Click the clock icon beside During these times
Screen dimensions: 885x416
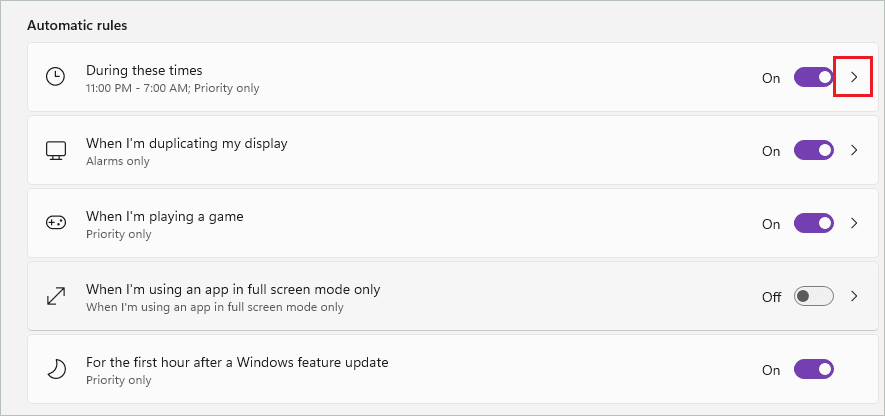(x=55, y=77)
